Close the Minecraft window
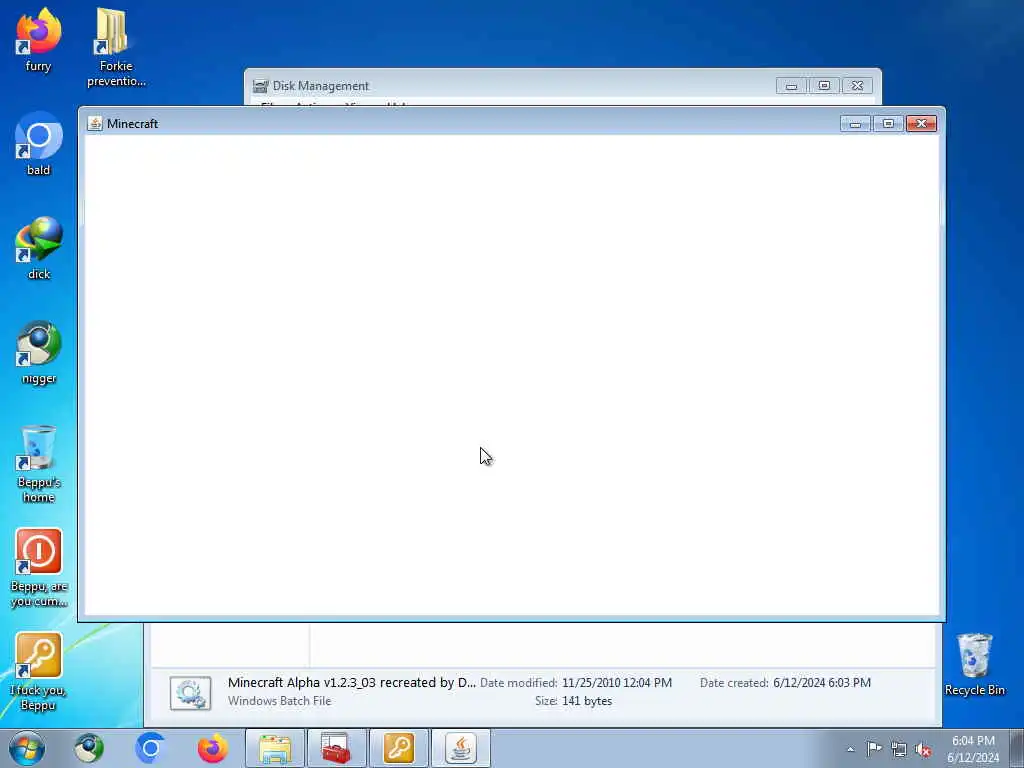This screenshot has height=768, width=1024. pyautogui.click(x=921, y=123)
